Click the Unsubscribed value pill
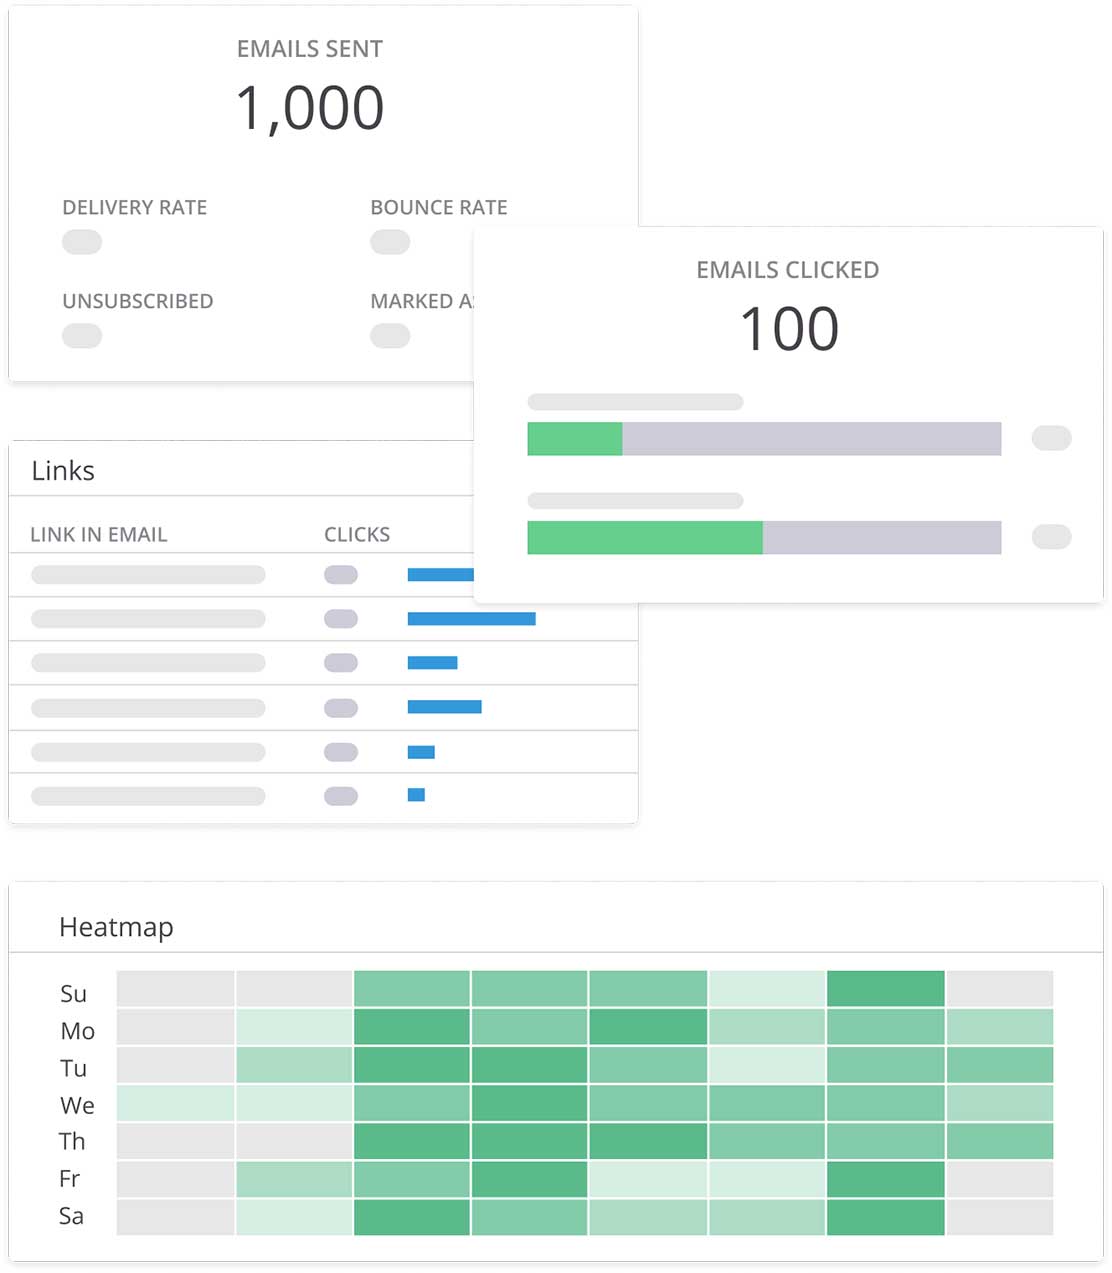This screenshot has height=1273, width=1112. click(x=82, y=336)
